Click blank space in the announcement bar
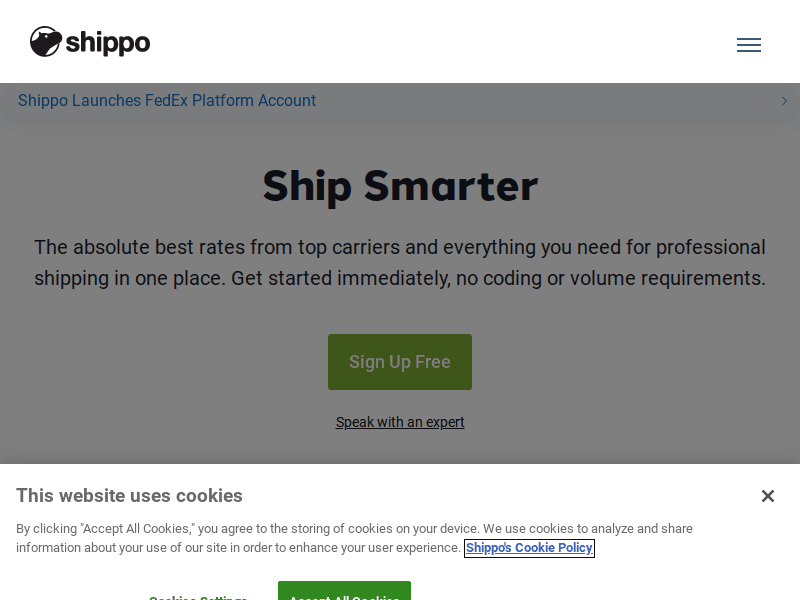800x600 pixels. point(550,101)
